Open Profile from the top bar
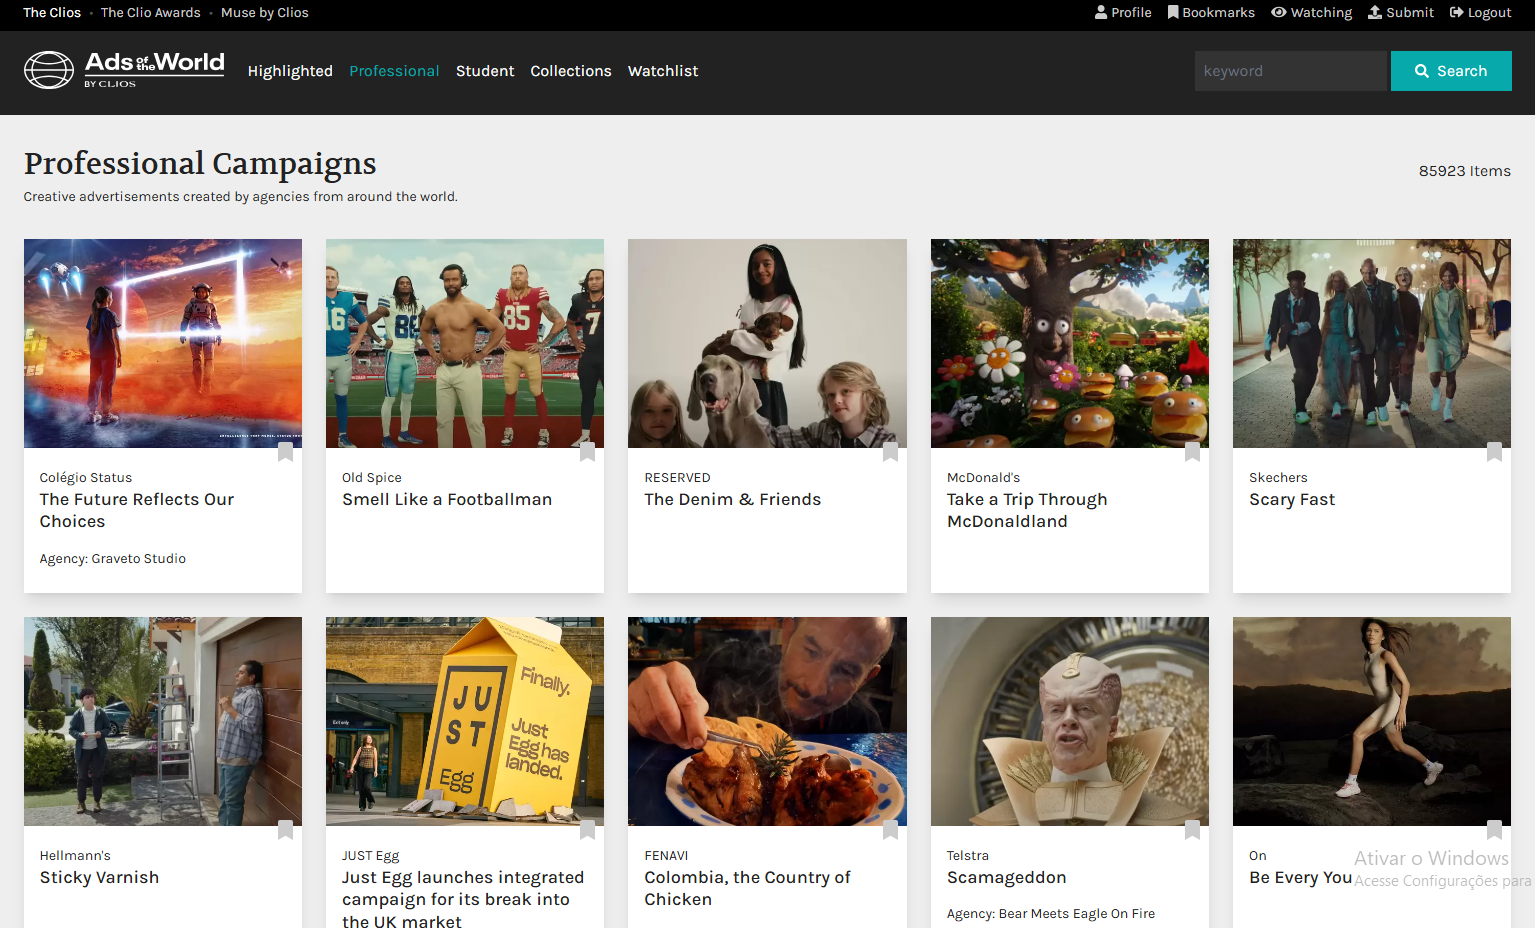The width and height of the screenshot is (1535, 928). [x=1123, y=13]
